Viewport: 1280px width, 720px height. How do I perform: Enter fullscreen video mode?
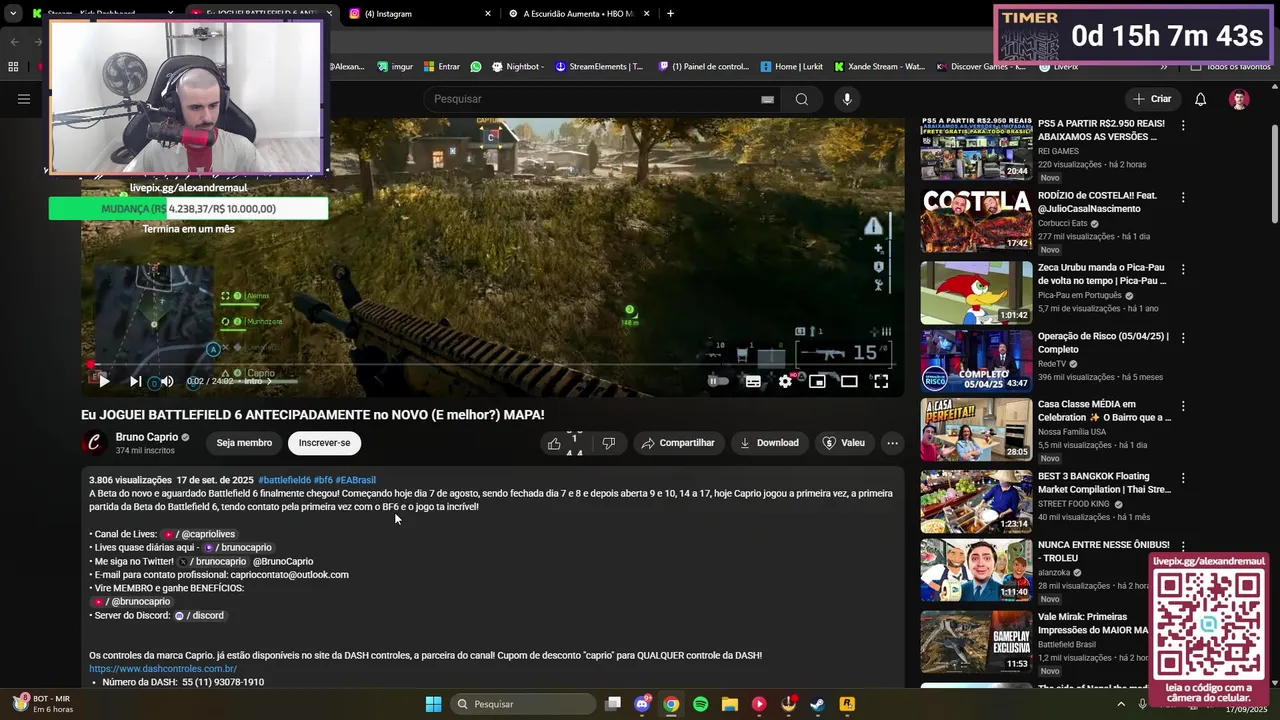881,381
